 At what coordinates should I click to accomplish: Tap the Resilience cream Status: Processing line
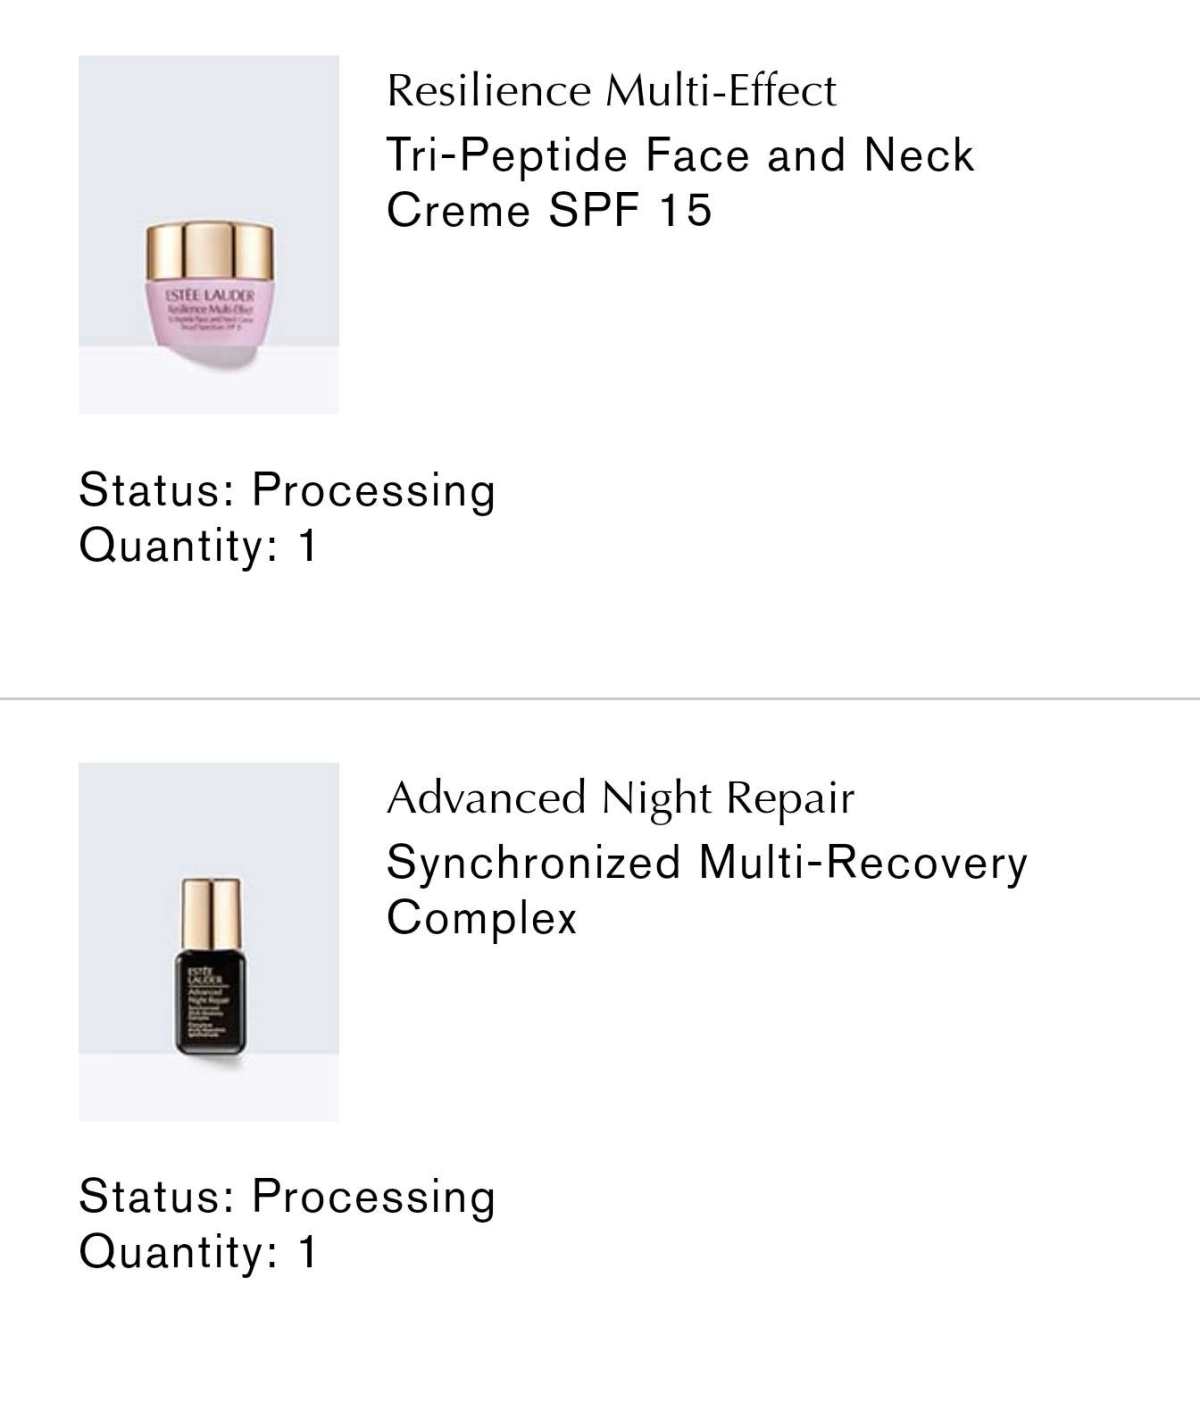(x=287, y=491)
